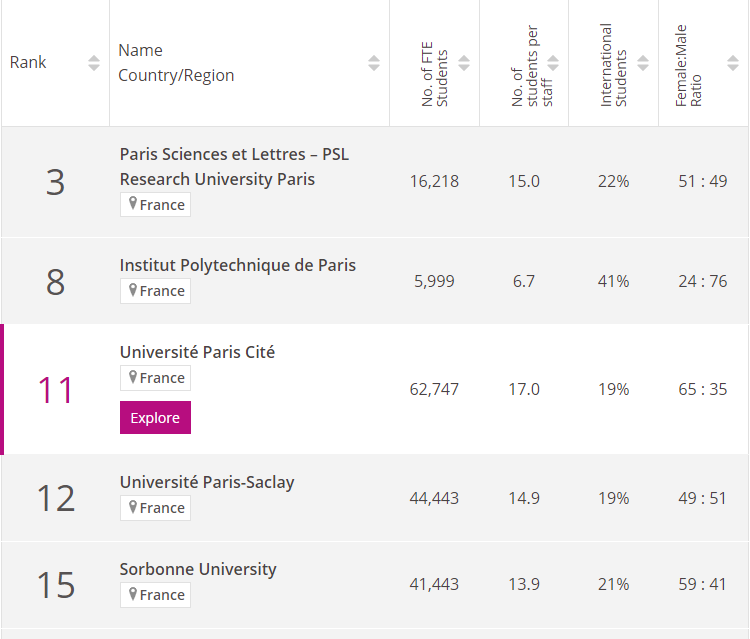Sort by International Students column
The height and width of the screenshot is (639, 750).
coord(643,63)
